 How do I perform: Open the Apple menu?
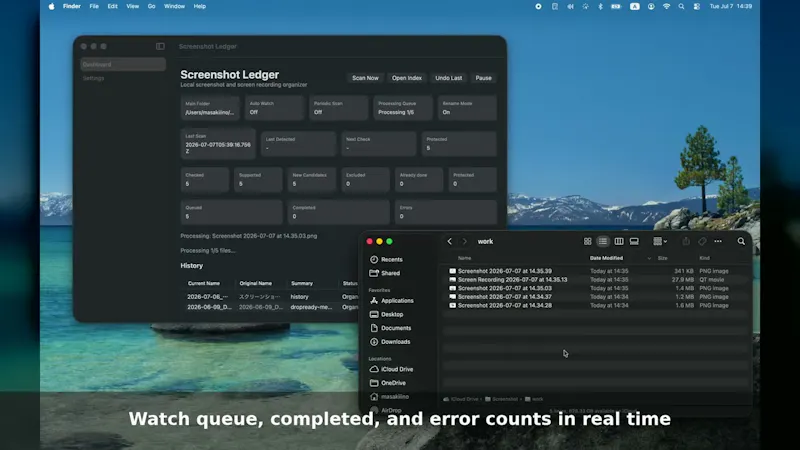(52, 6)
